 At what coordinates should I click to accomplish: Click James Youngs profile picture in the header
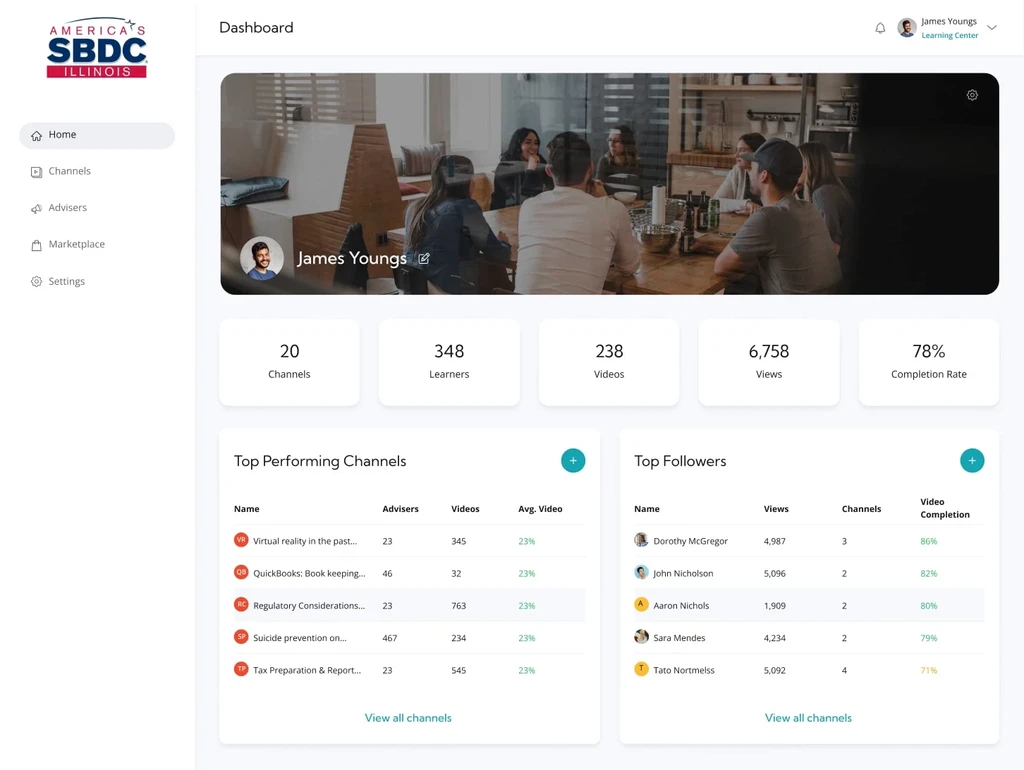(906, 27)
